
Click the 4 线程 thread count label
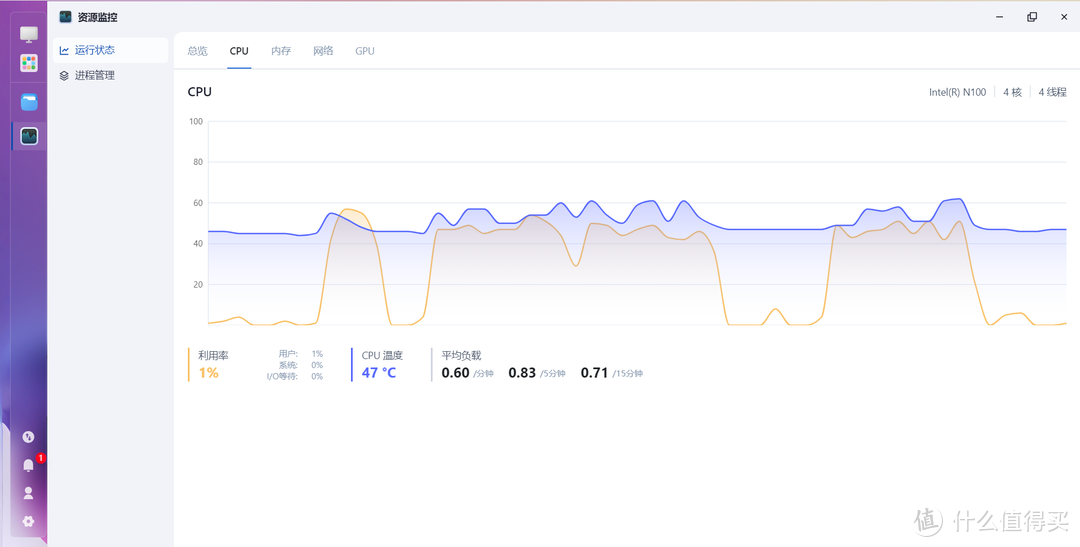[1052, 92]
